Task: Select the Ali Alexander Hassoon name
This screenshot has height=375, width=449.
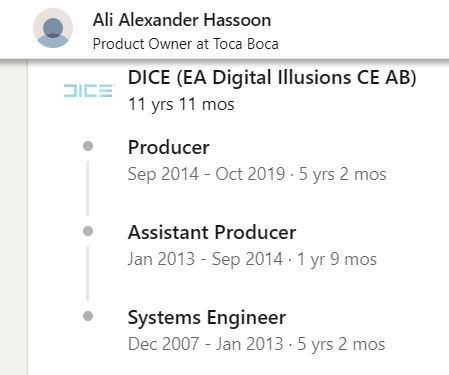Action: 182,20
